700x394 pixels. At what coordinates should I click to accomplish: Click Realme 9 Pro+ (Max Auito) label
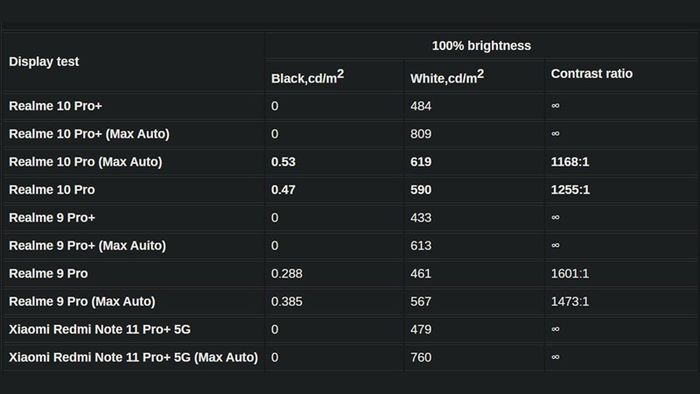tap(88, 245)
